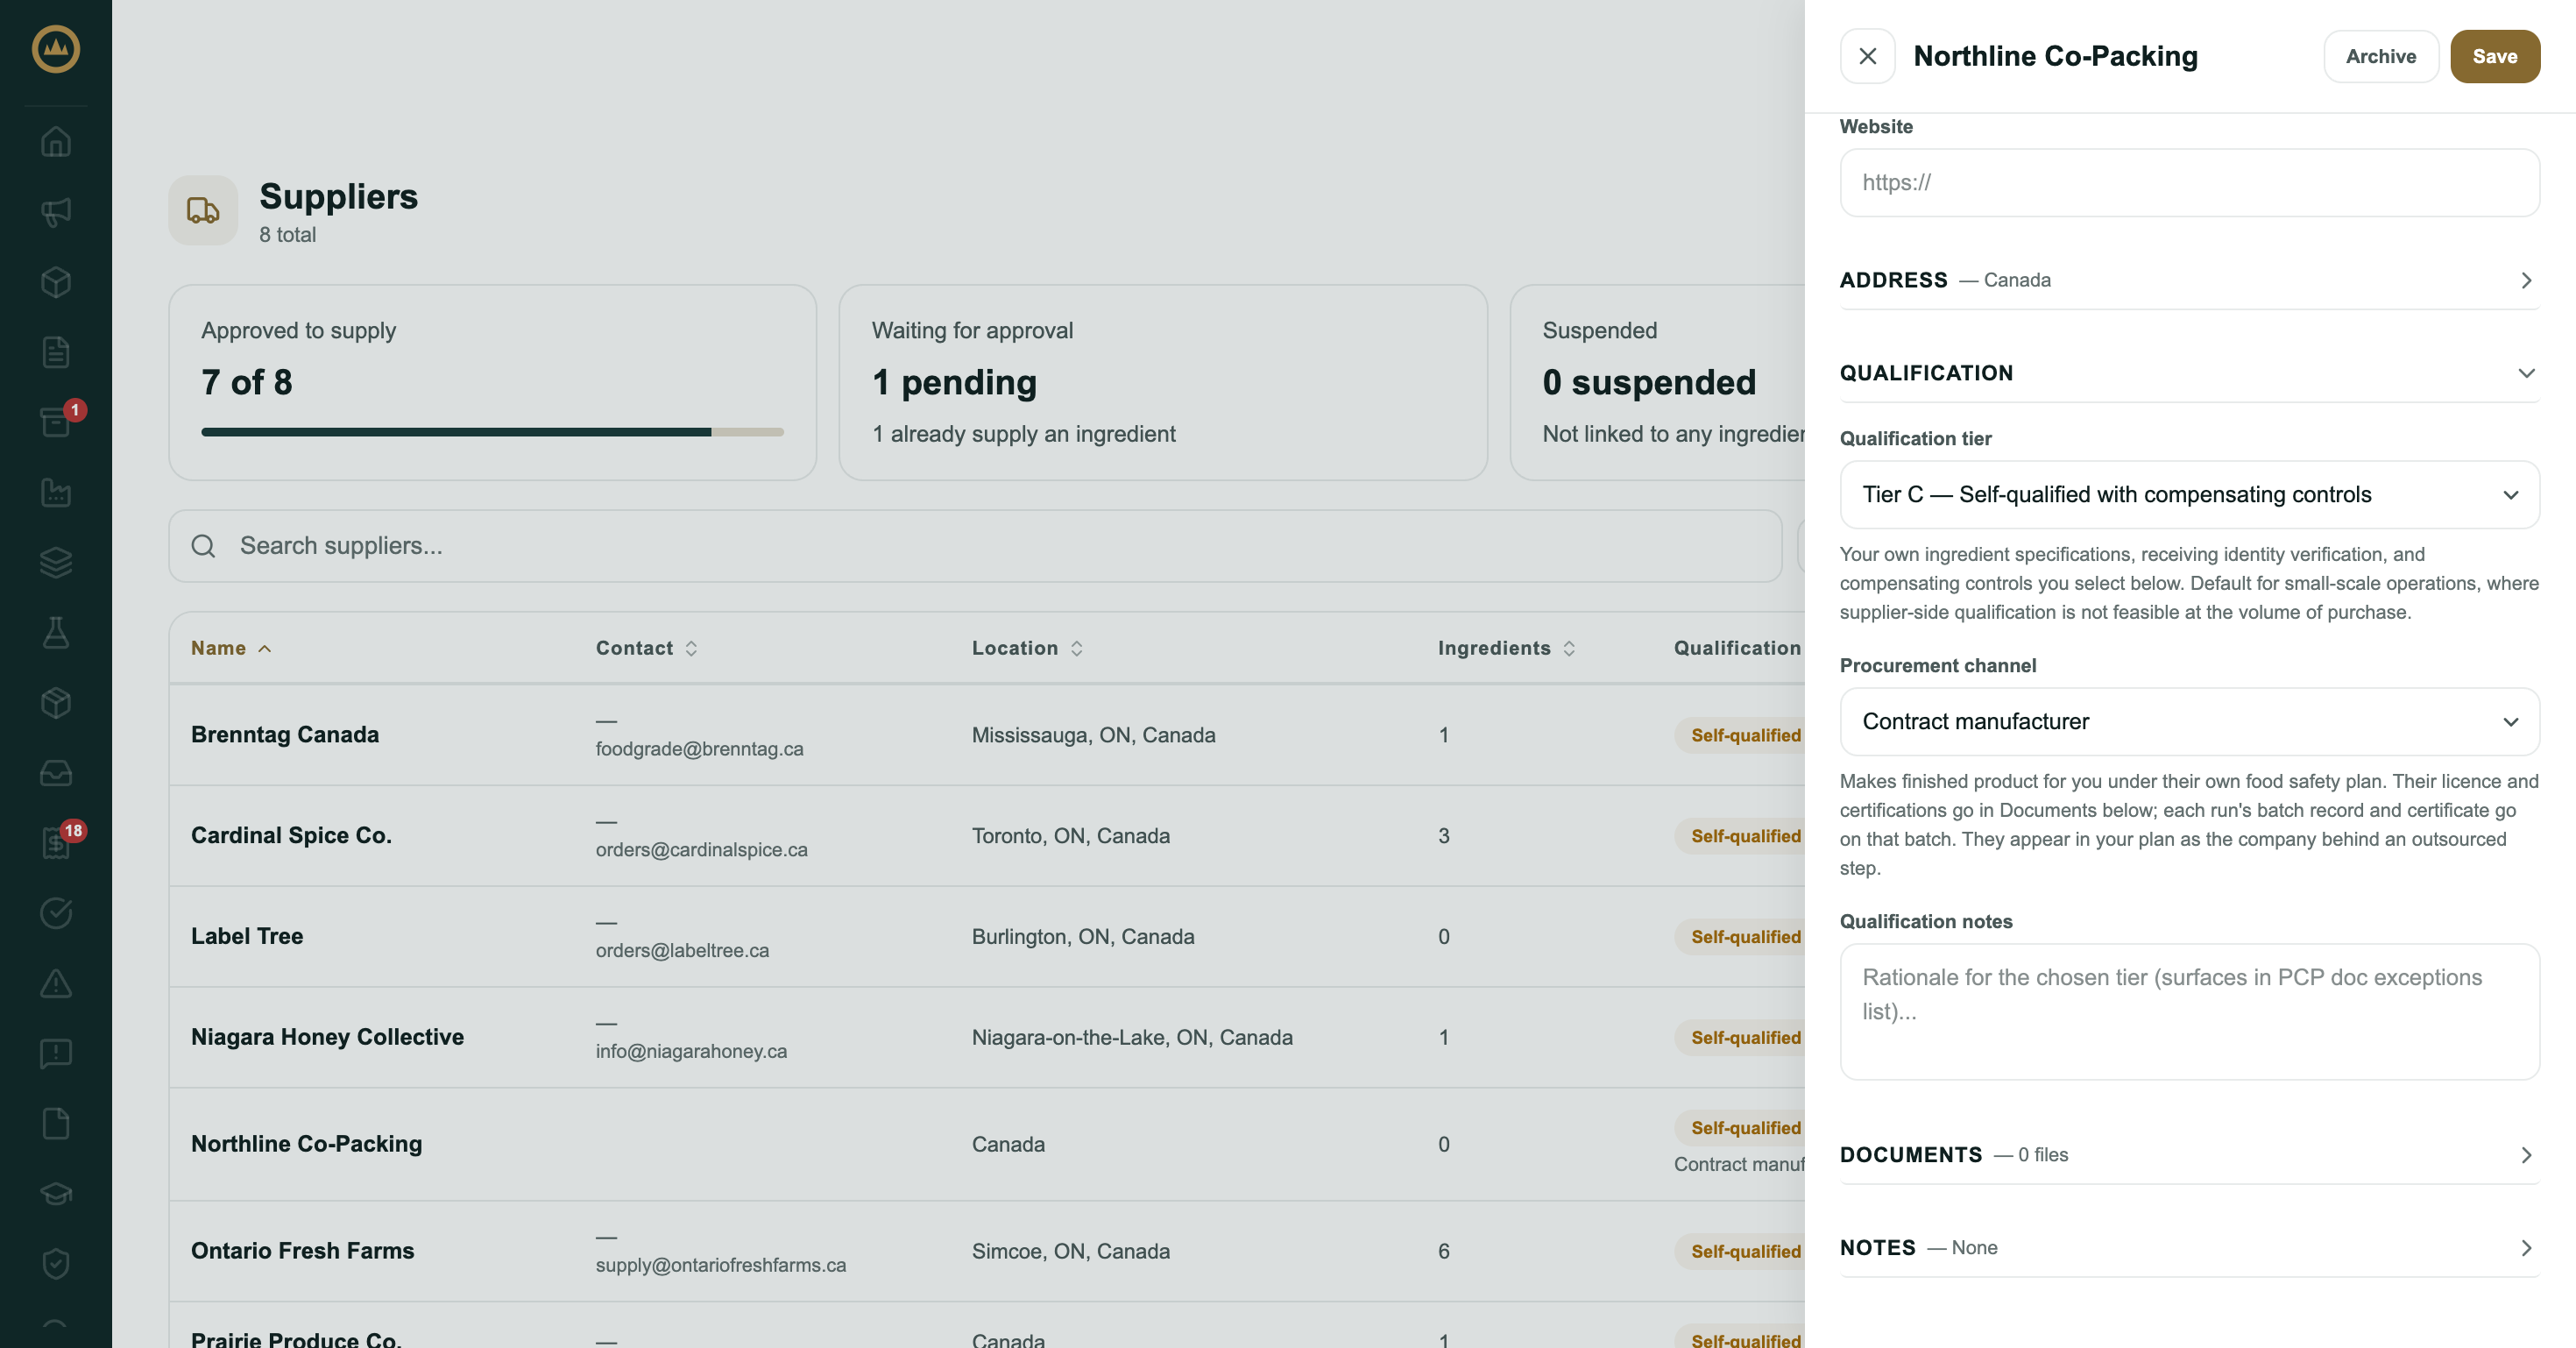The height and width of the screenshot is (1348, 2576).
Task: Expand the DOCUMENTS section
Action: coord(2189,1155)
